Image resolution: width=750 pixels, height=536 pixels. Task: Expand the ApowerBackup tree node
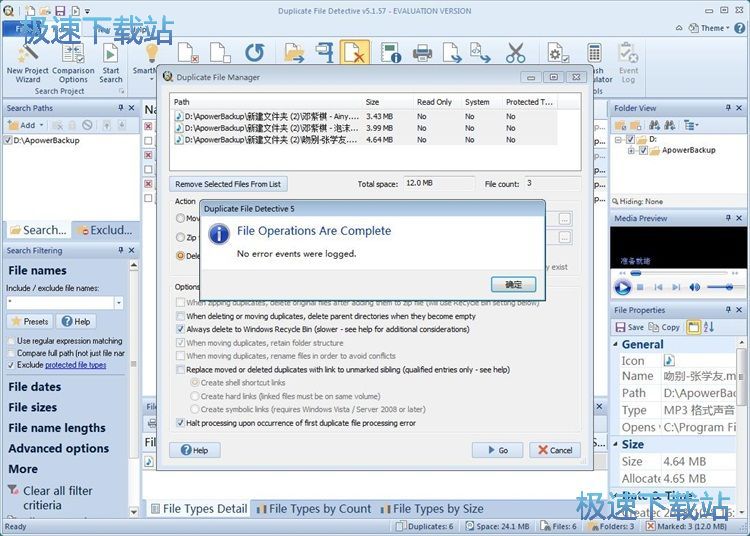tap(631, 151)
